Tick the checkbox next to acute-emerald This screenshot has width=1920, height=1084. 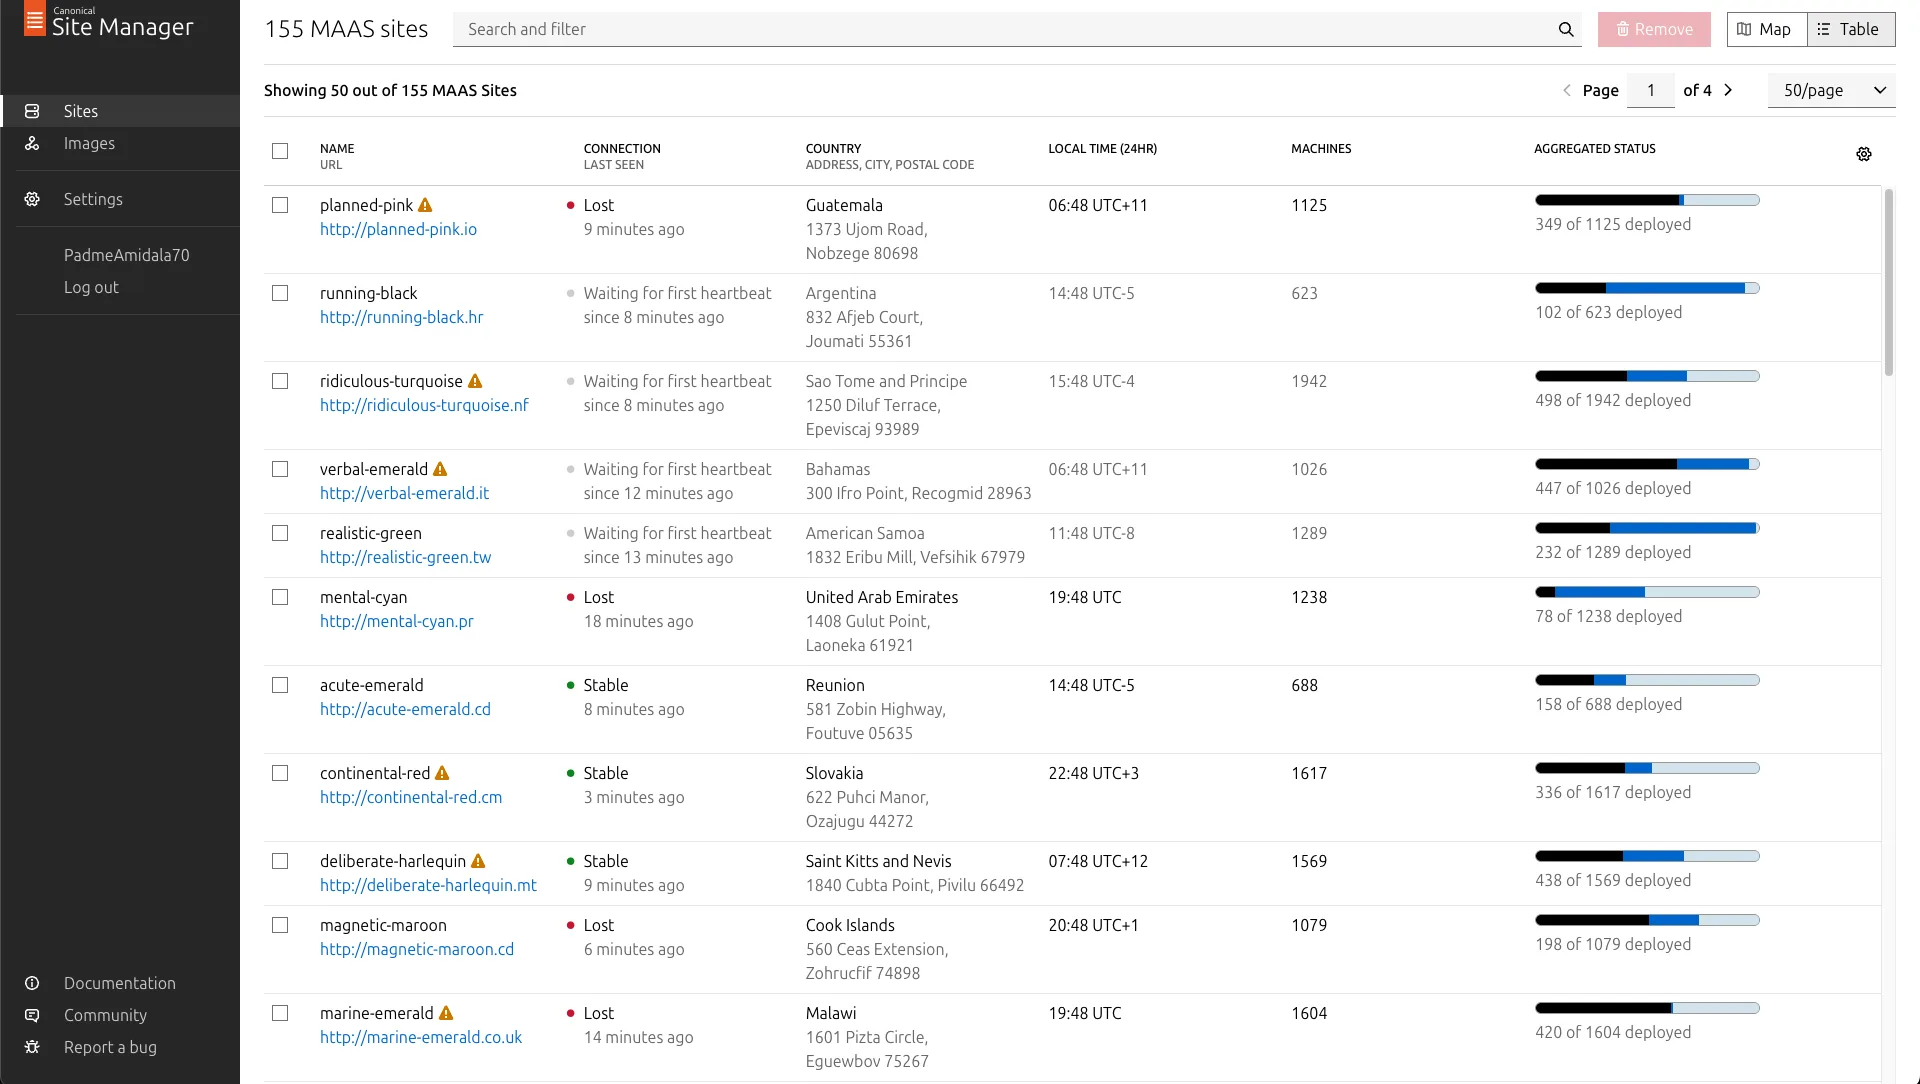tap(280, 685)
